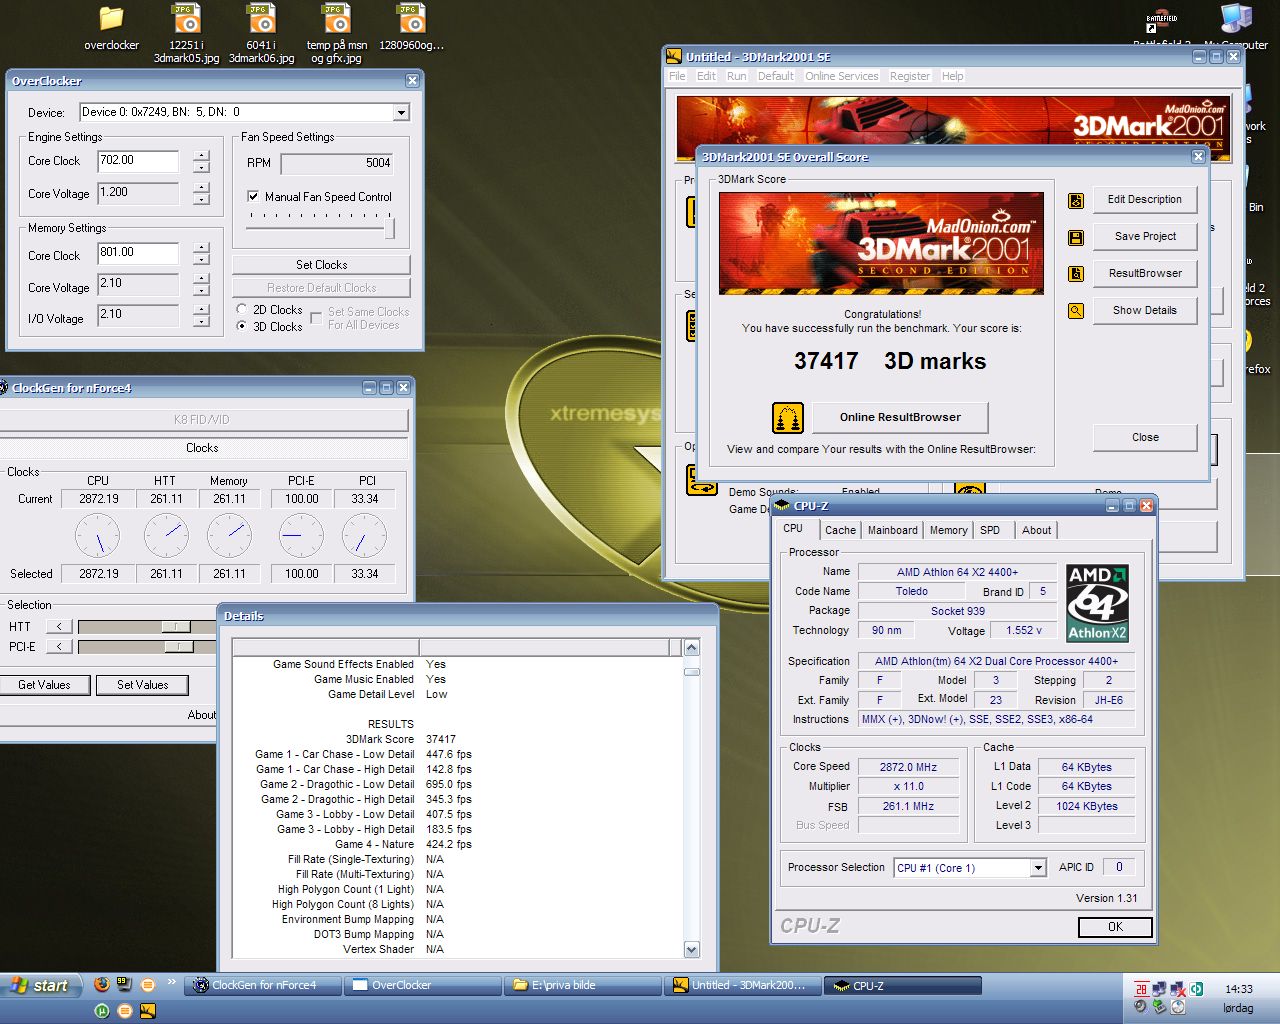Switch to the Mainboard tab in CPU-Z

pyautogui.click(x=892, y=530)
